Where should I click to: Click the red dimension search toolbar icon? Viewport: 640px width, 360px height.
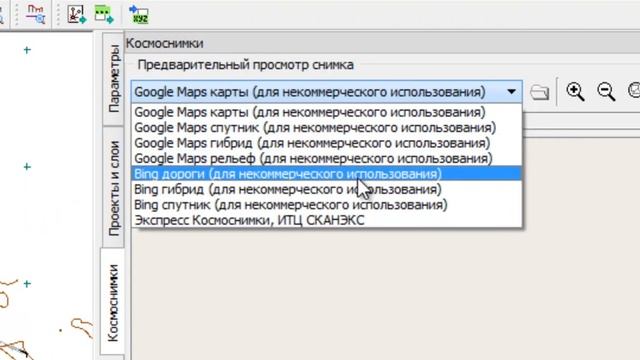click(36, 14)
